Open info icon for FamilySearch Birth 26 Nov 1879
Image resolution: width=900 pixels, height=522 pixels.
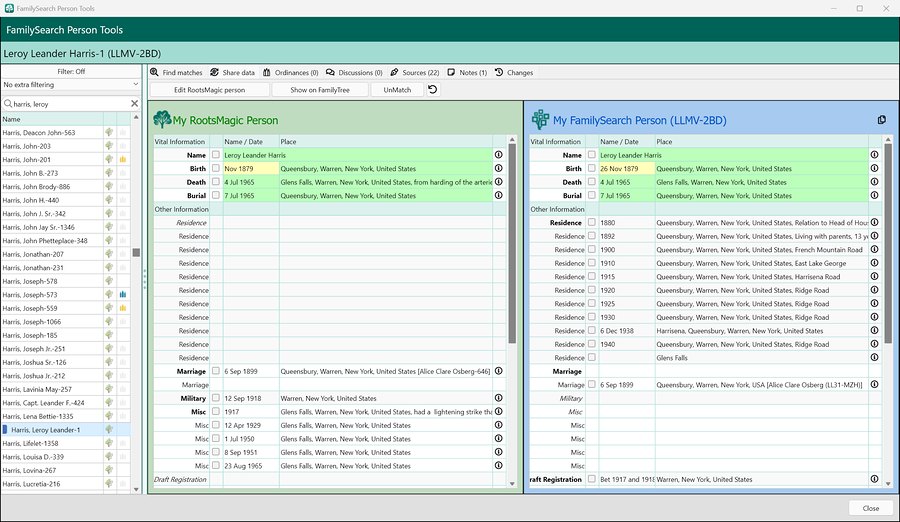(874, 168)
